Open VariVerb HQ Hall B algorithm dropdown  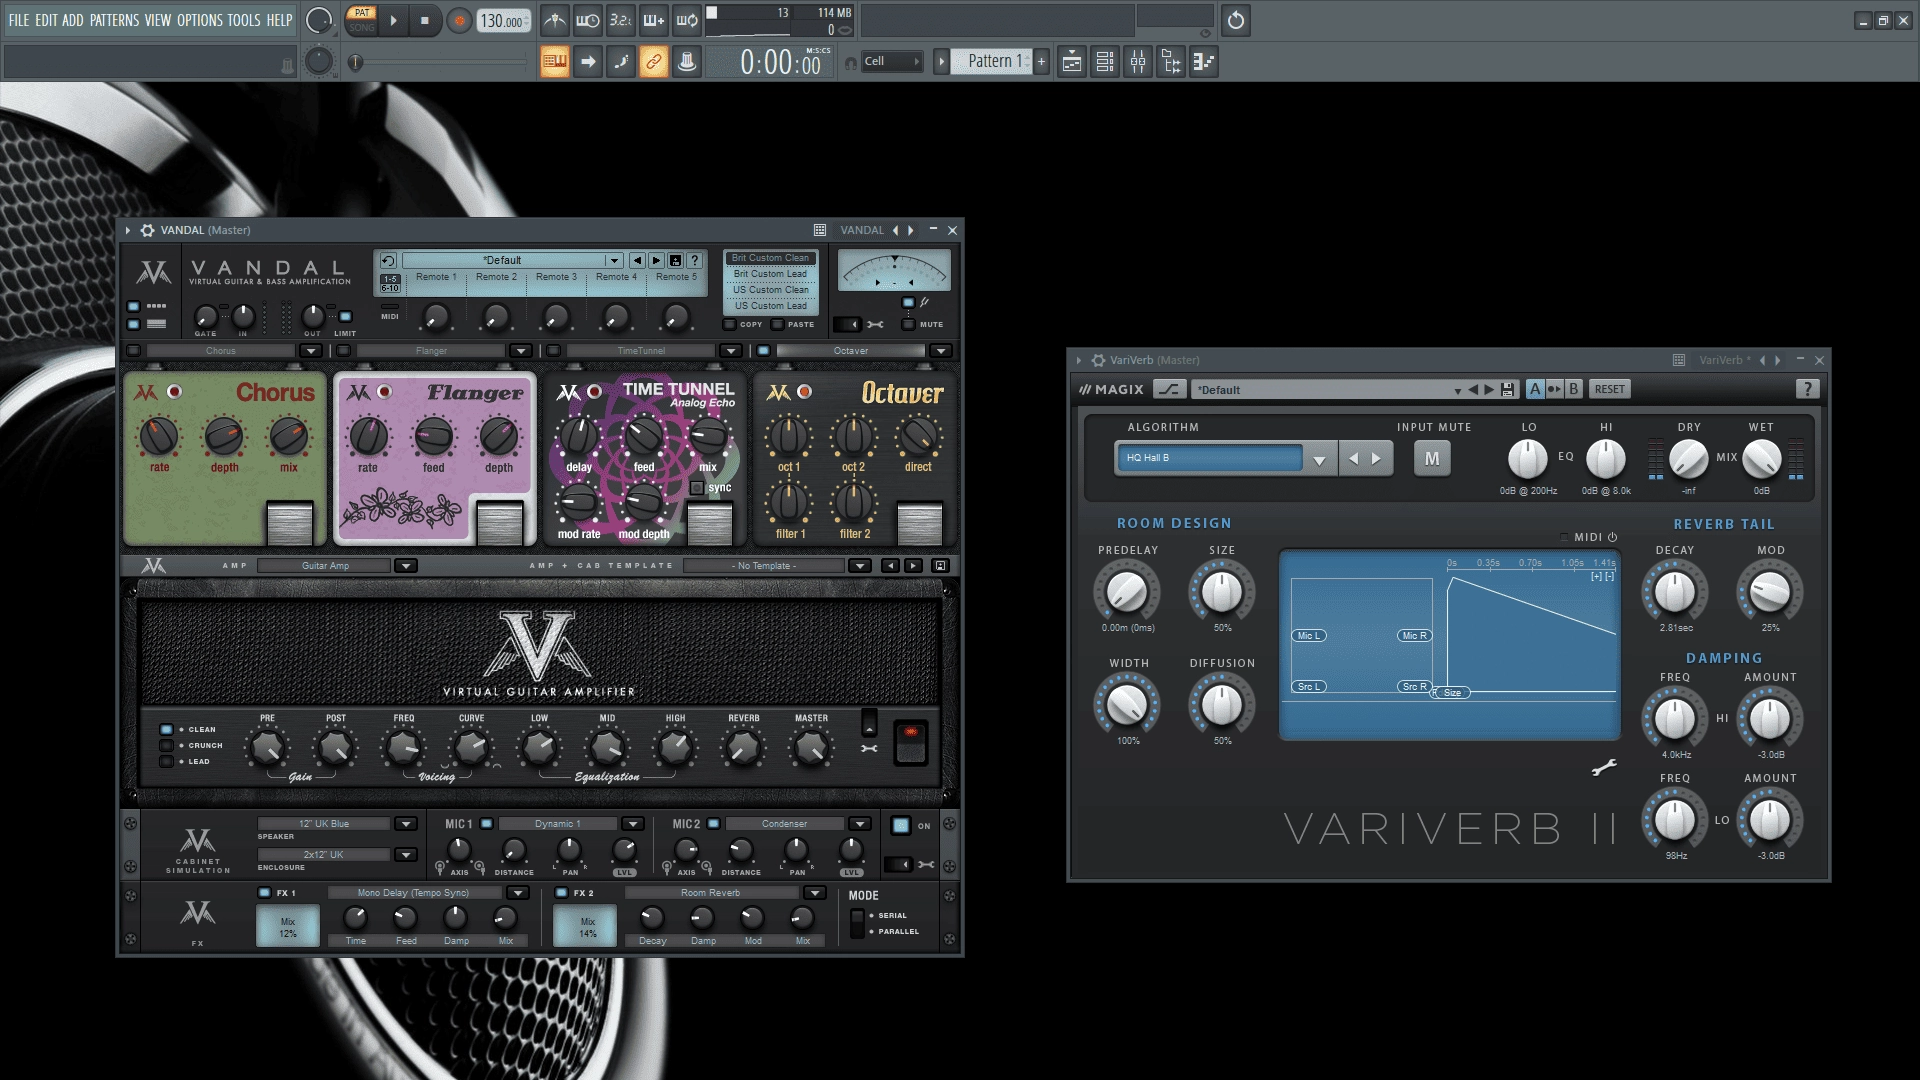point(1319,459)
